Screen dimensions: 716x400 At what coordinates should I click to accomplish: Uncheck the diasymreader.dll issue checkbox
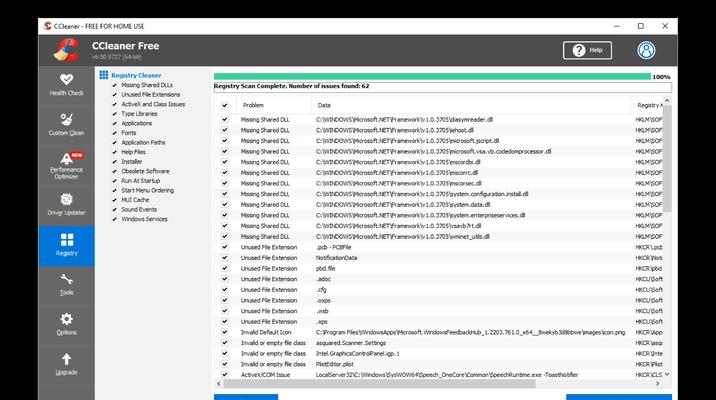pos(225,120)
